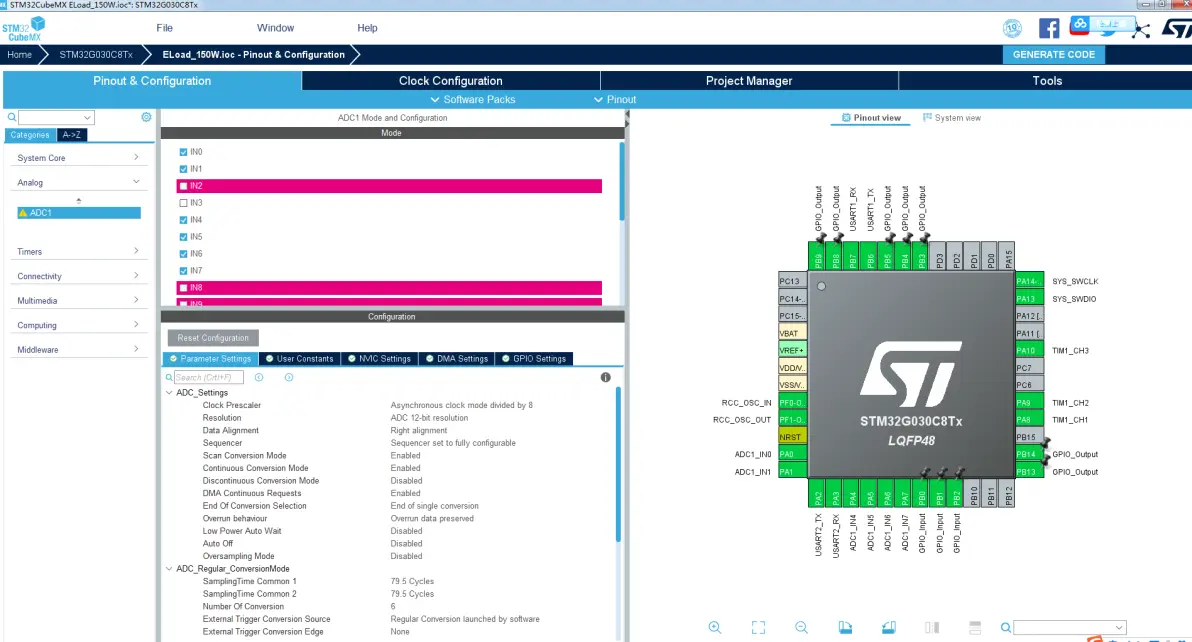Image resolution: width=1192 pixels, height=642 pixels.
Task: Click the settings gear in categories panel
Action: tap(146, 117)
